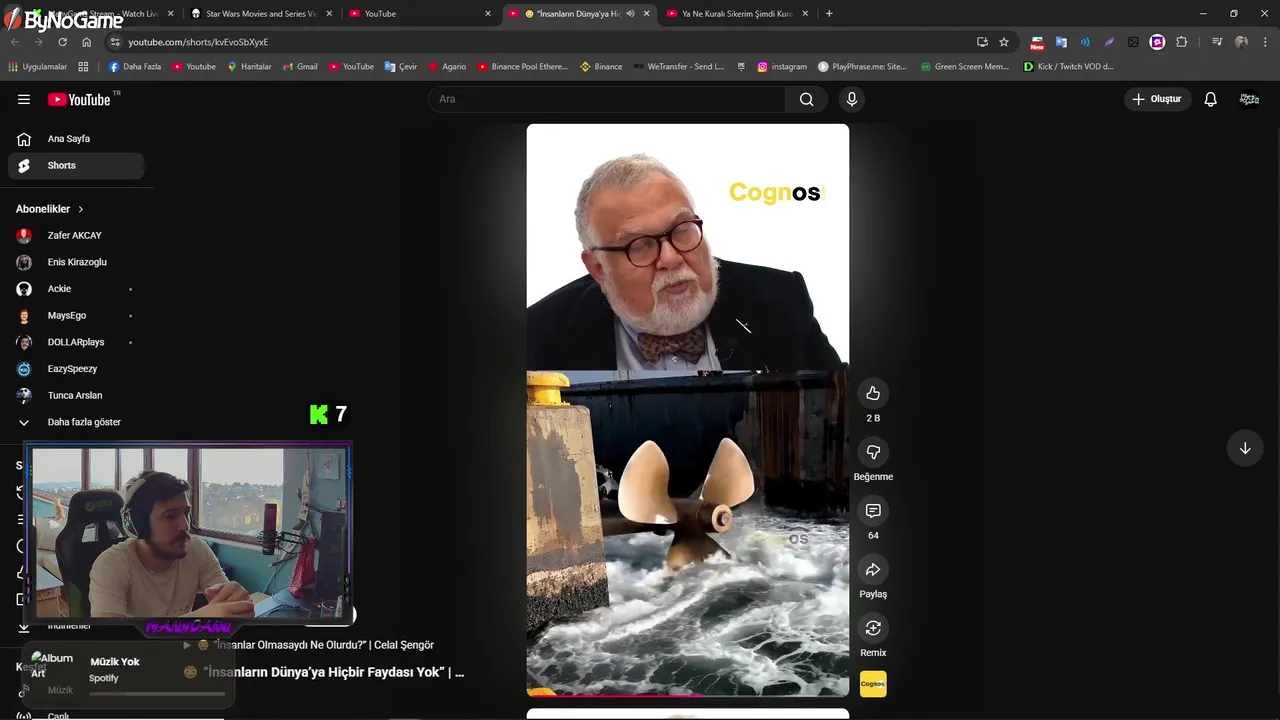The image size is (1280, 720).
Task: Go back in browser history
Action: [14, 42]
